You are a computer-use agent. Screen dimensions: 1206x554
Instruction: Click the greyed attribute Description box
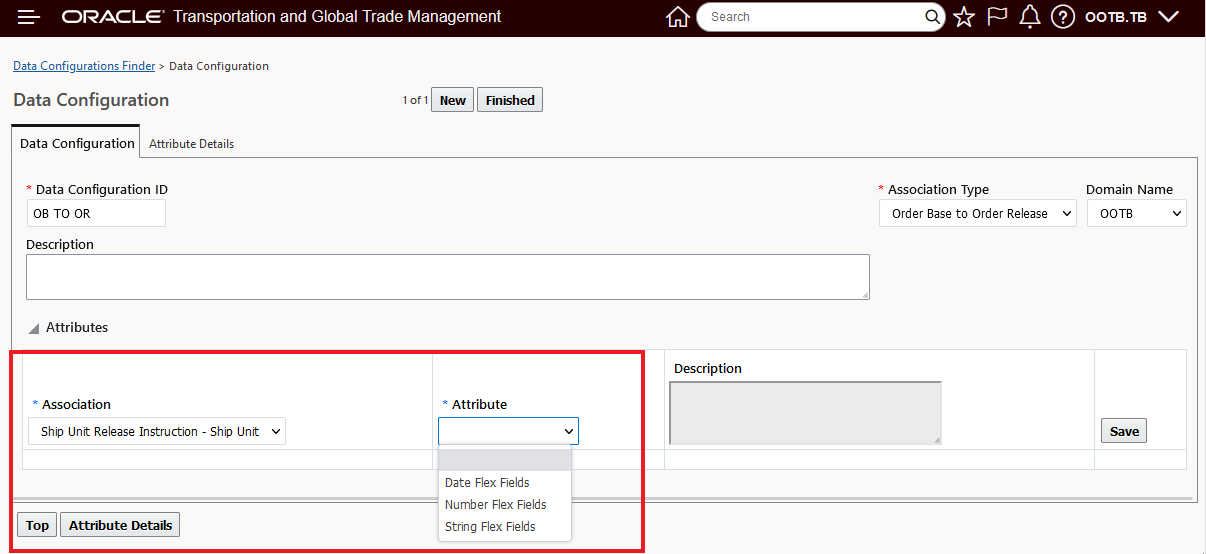pyautogui.click(x=805, y=413)
